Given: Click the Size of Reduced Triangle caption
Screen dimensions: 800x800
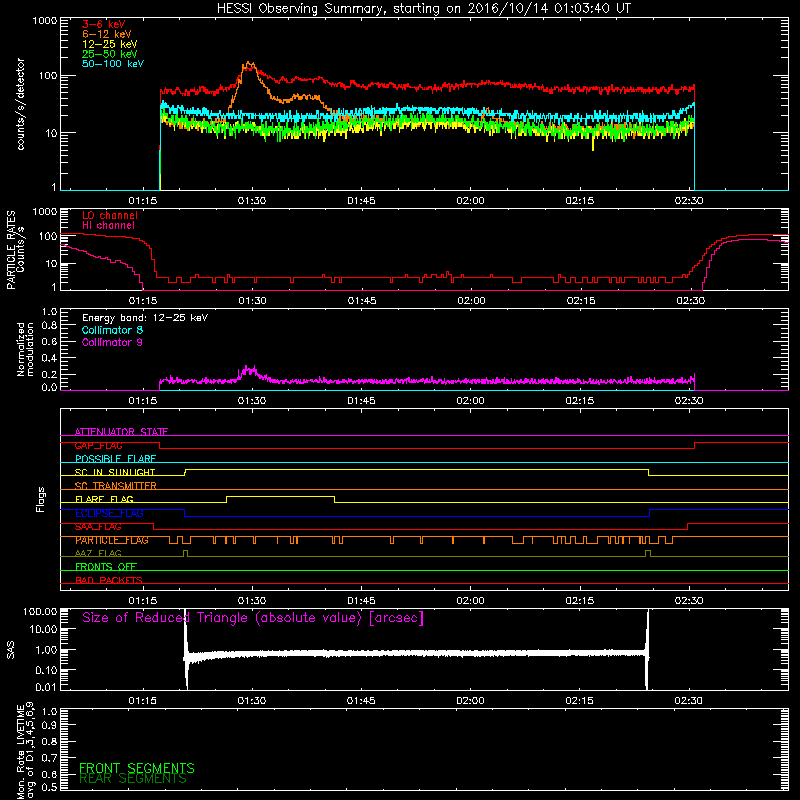Looking at the screenshot, I should point(253,618).
